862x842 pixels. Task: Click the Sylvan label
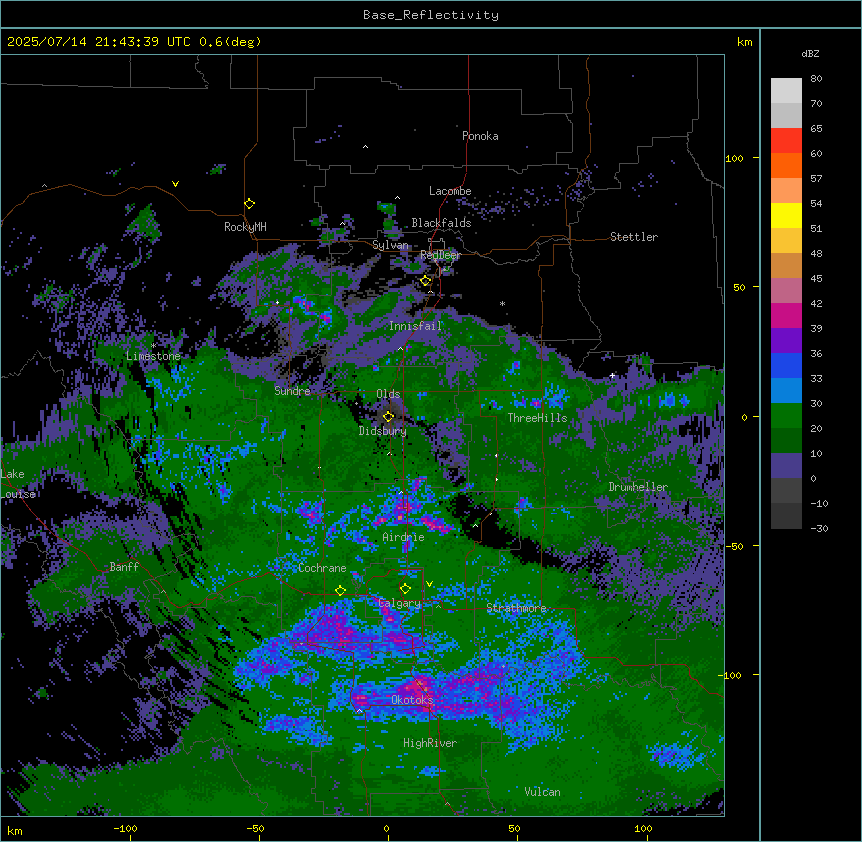point(390,245)
